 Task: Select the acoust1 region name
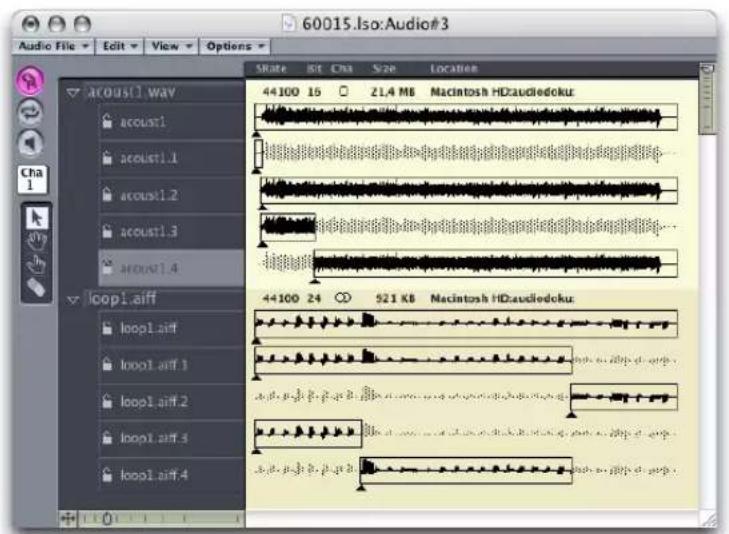point(143,122)
